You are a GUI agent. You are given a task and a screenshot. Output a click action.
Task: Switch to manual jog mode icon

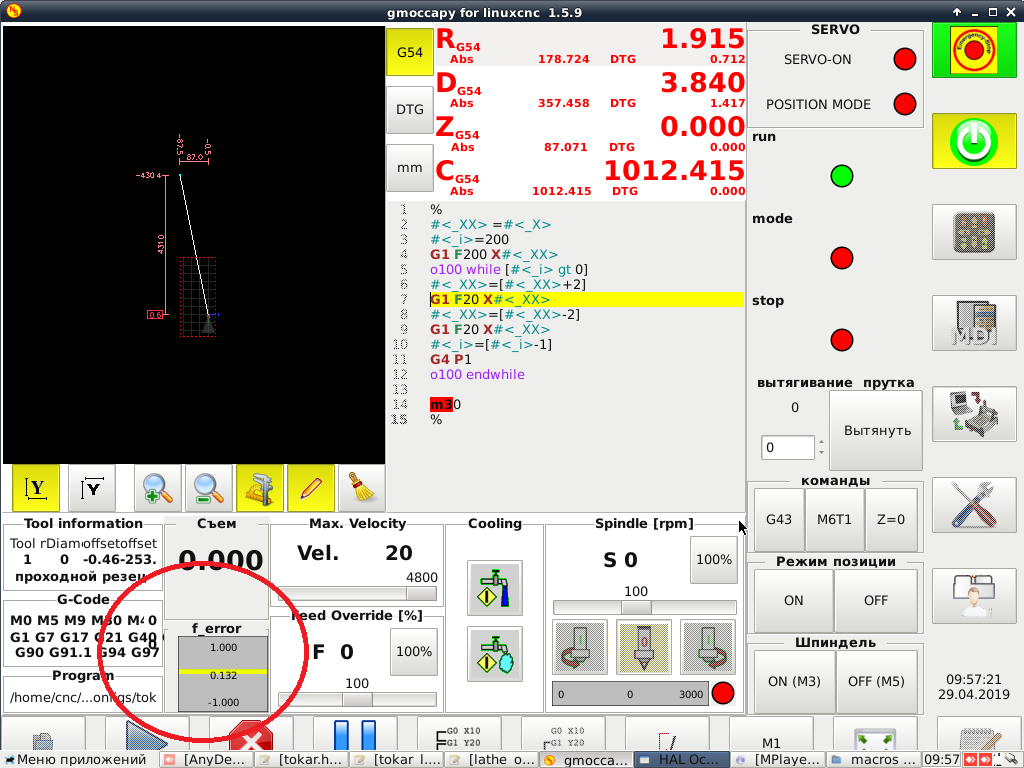click(974, 232)
